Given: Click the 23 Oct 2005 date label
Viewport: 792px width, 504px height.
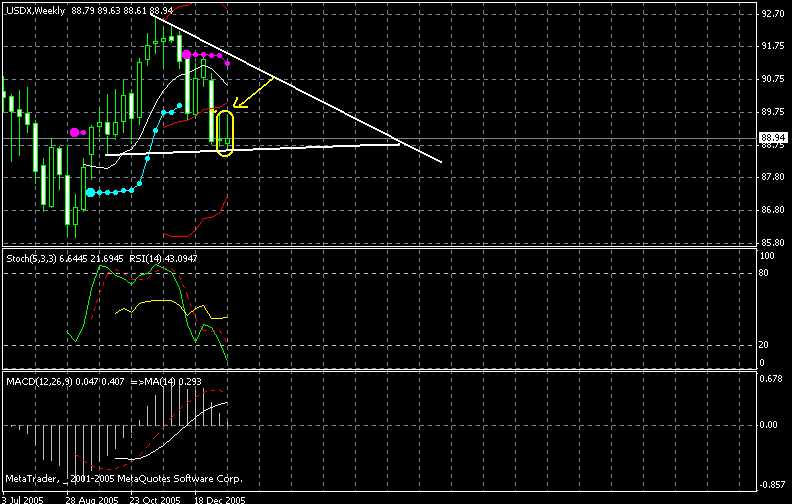Looking at the screenshot, I should tap(155, 500).
